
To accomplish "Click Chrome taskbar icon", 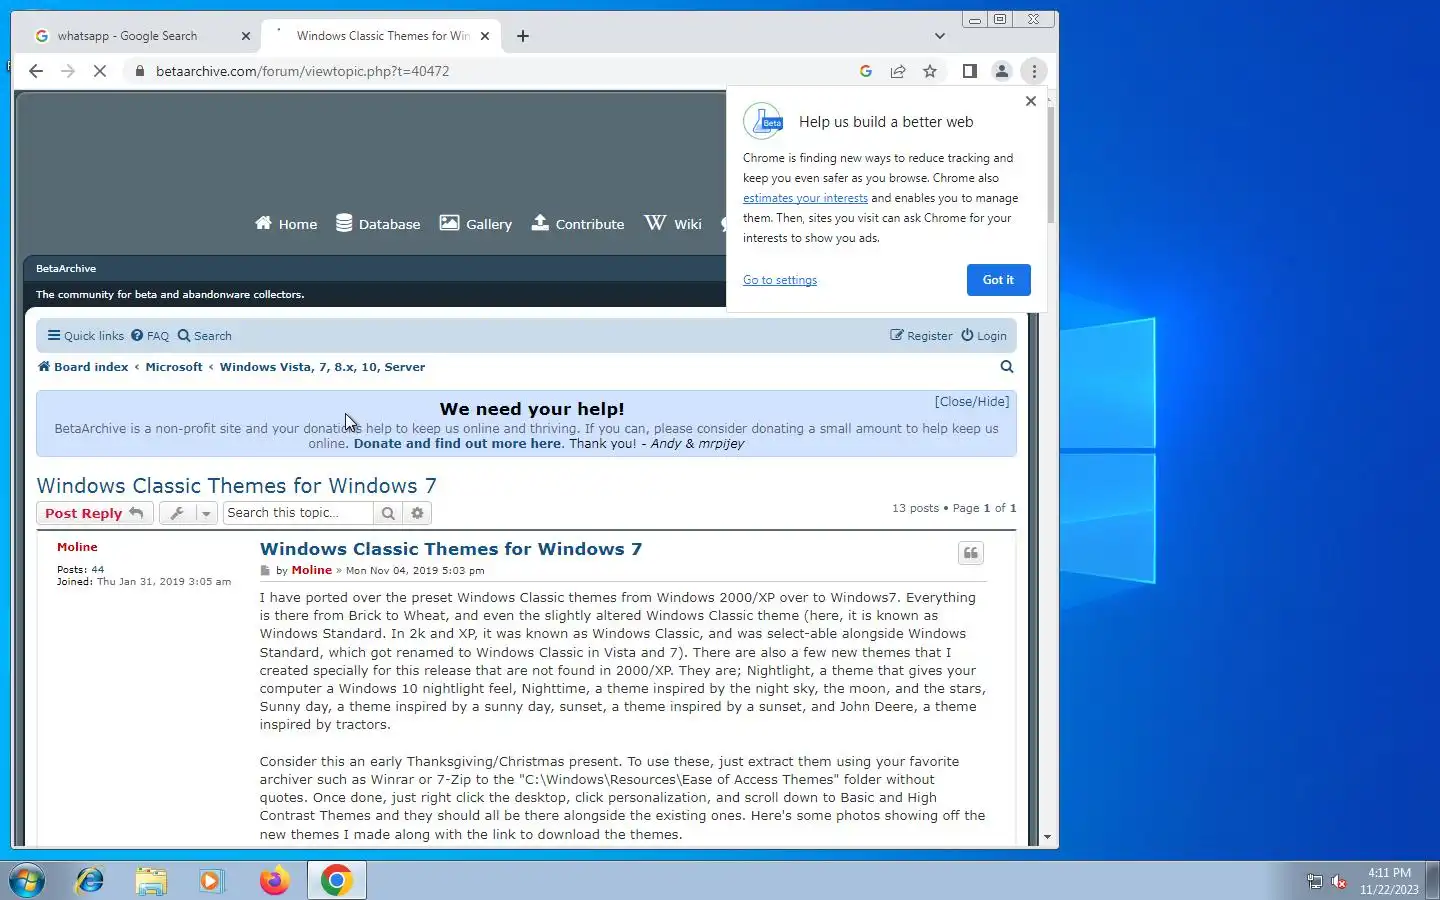I will (337, 881).
